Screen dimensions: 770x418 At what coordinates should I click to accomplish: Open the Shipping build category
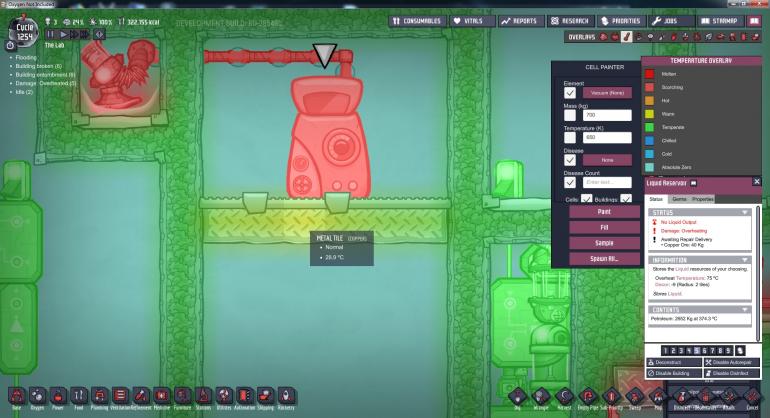click(x=265, y=396)
